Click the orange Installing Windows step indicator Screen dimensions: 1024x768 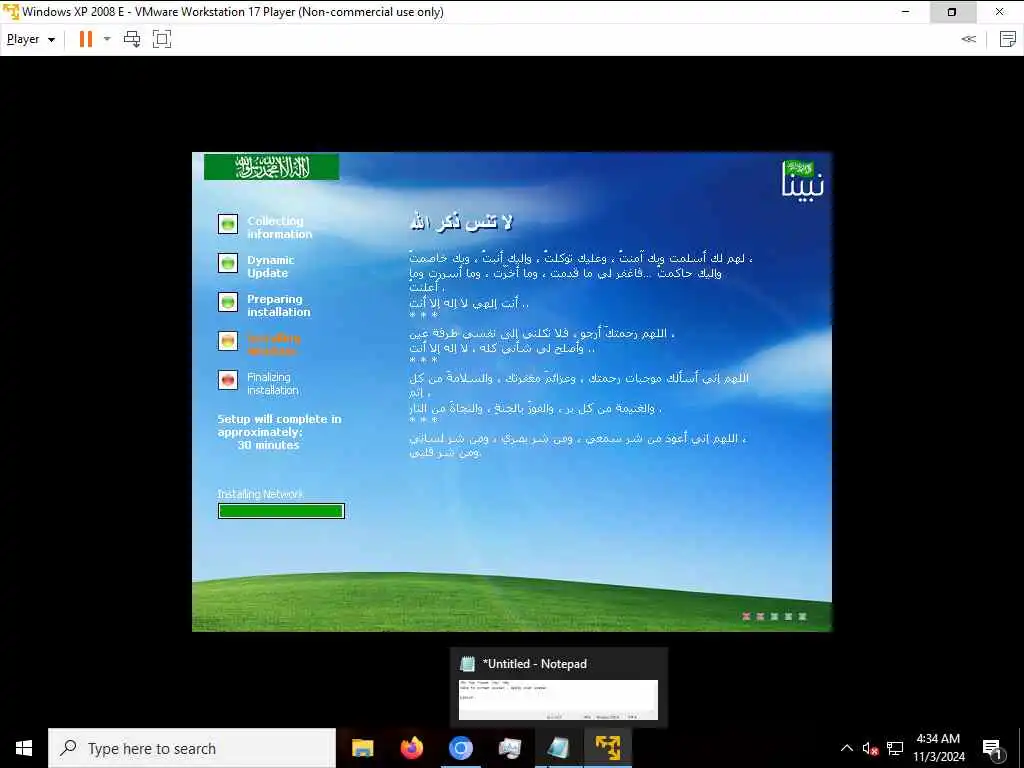[x=228, y=341]
